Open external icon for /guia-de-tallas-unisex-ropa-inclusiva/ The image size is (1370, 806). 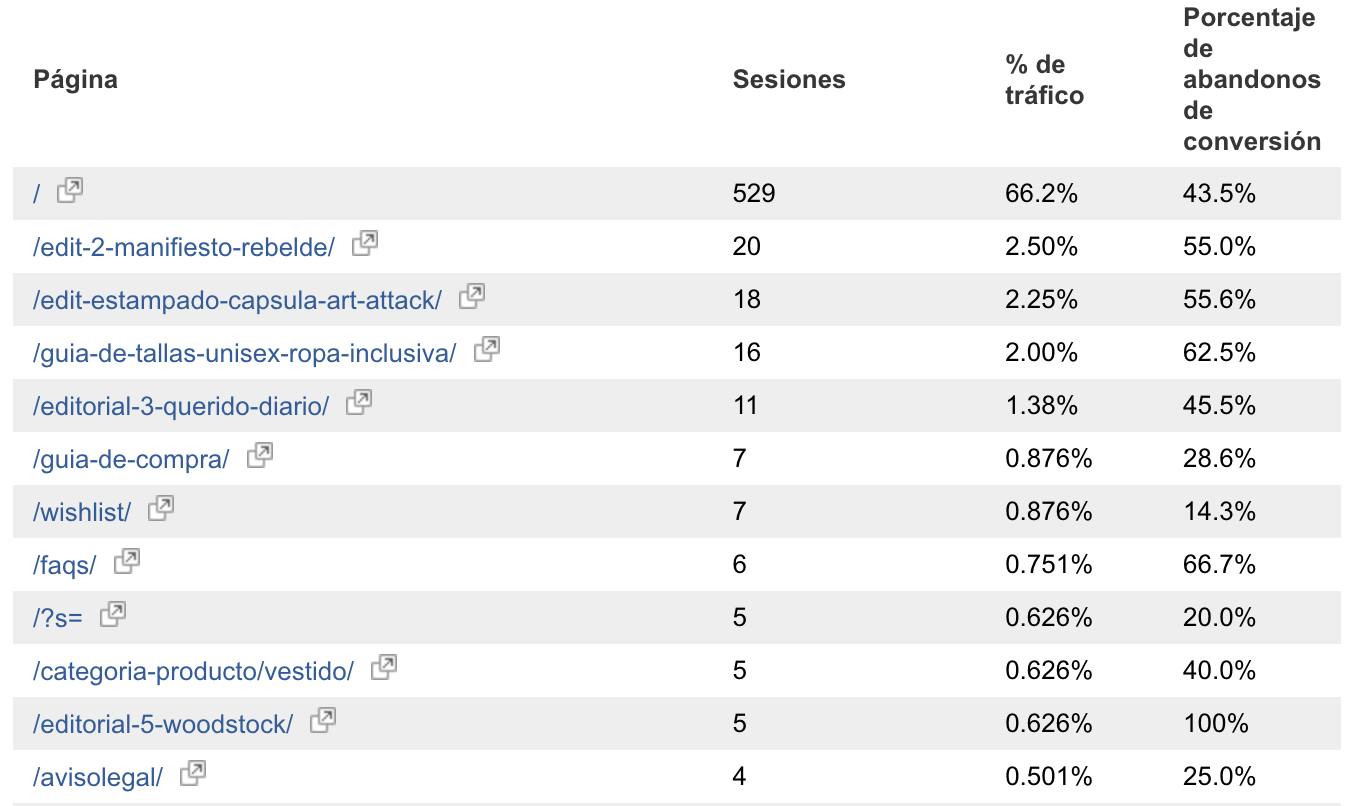coord(487,349)
